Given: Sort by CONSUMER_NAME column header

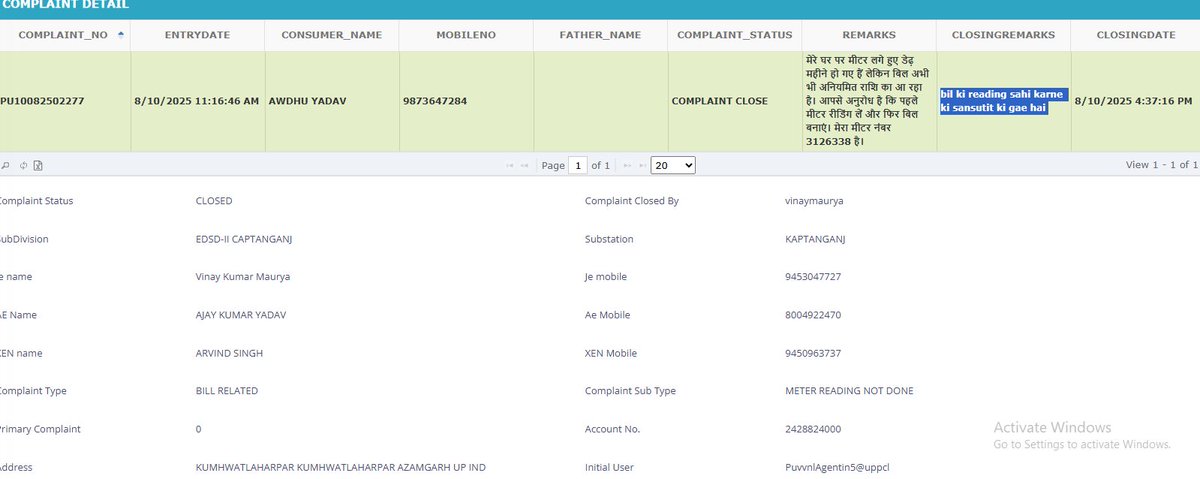Looking at the screenshot, I should tap(331, 35).
